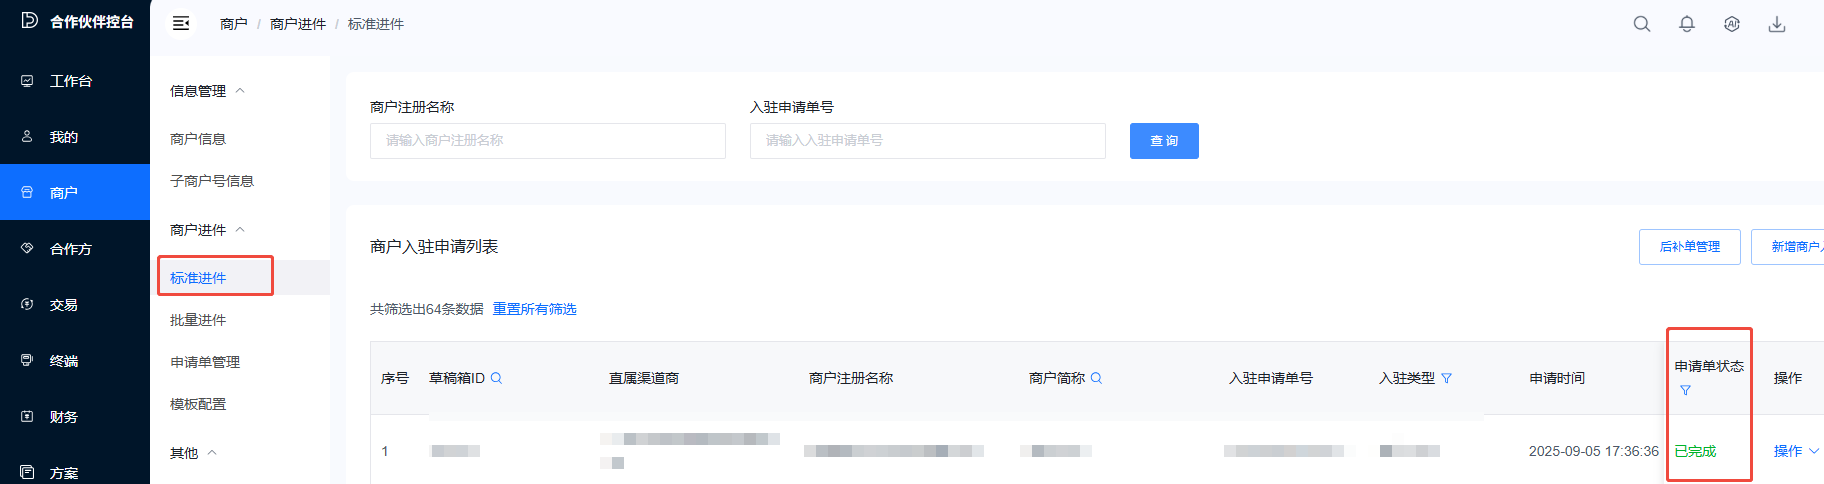Viewport: 1824px width, 484px height.
Task: Go to the 交易 section in the sidebar
Action: coord(64,305)
